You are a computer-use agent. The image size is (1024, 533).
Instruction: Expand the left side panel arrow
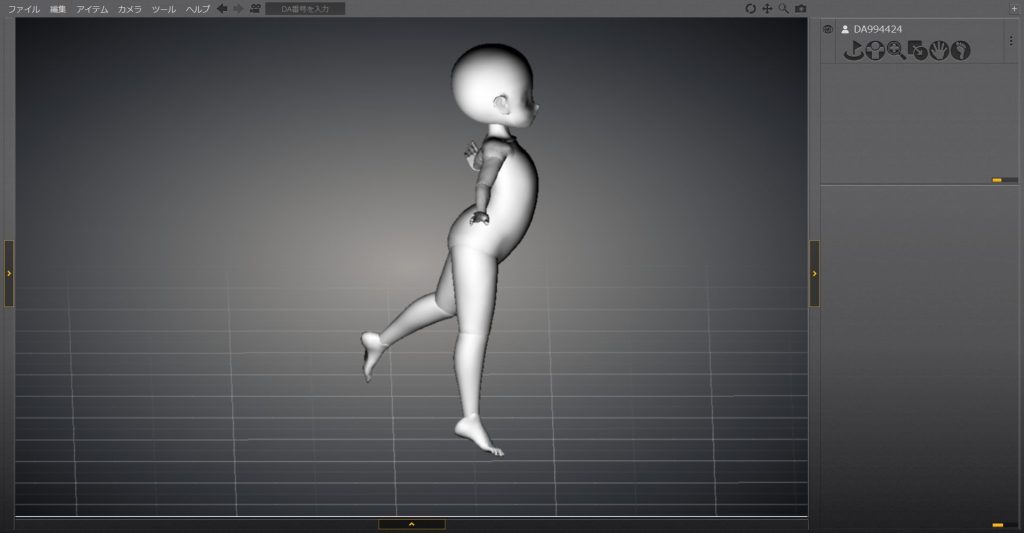(x=9, y=273)
